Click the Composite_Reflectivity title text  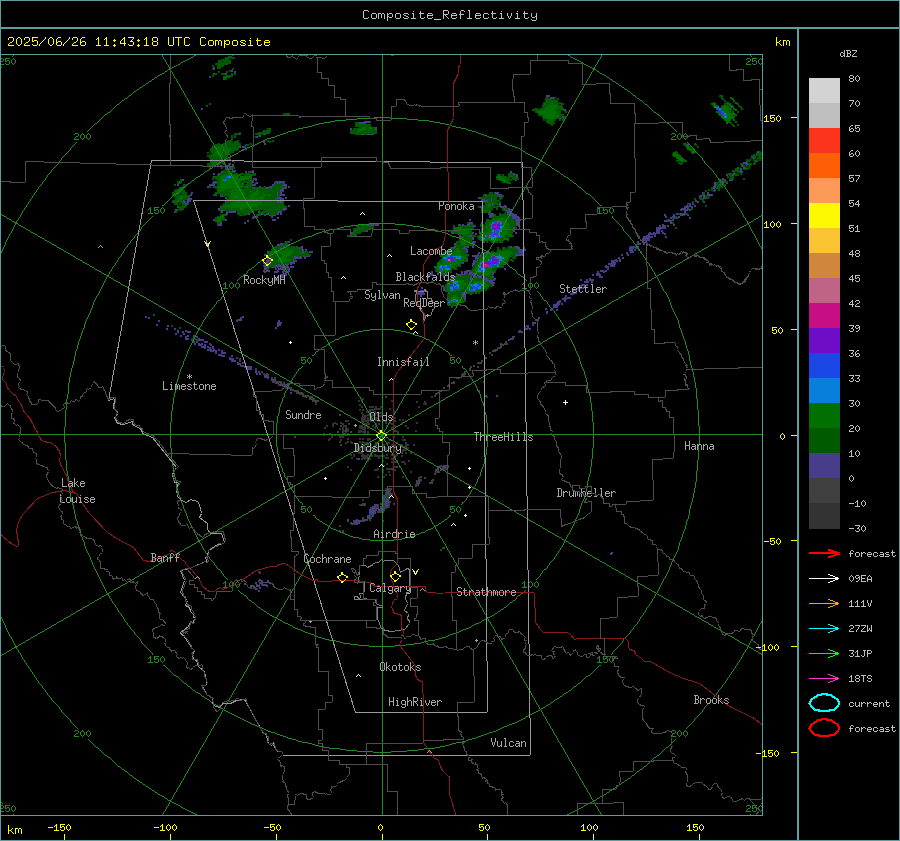coord(449,15)
